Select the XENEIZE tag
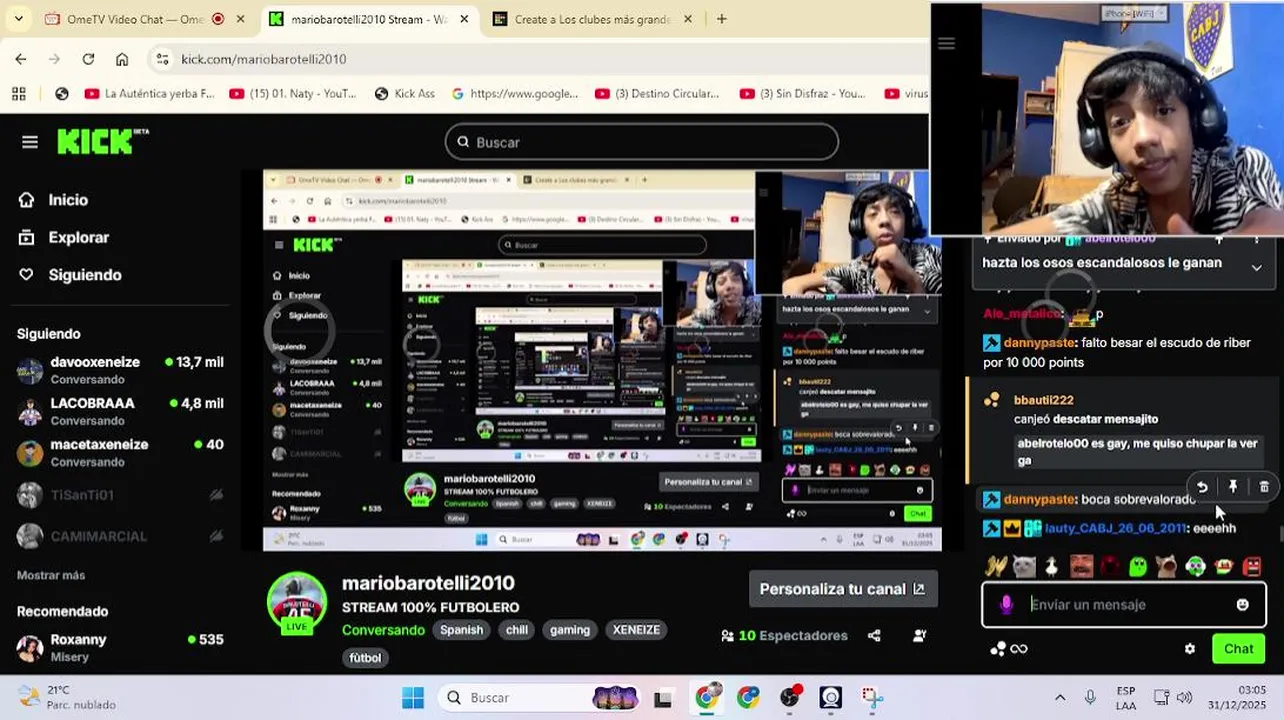The width and height of the screenshot is (1284, 720). click(636, 630)
